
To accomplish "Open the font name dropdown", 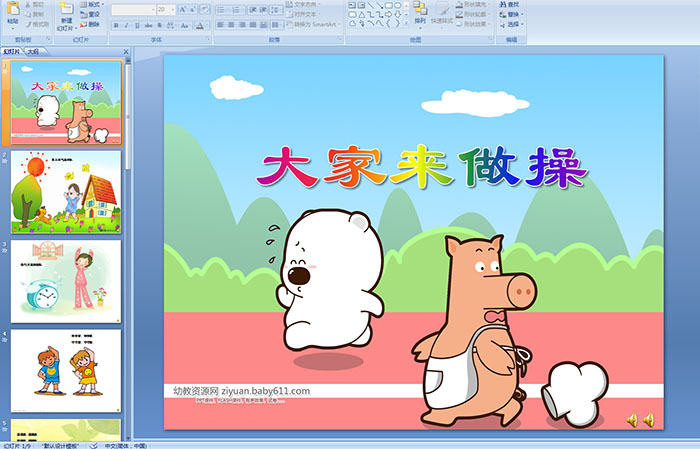I will tap(153, 9).
